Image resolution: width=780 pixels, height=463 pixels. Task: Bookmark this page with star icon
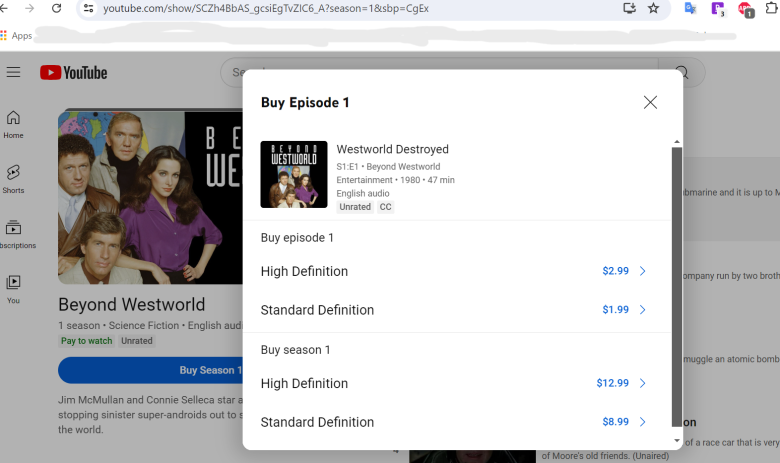653,8
